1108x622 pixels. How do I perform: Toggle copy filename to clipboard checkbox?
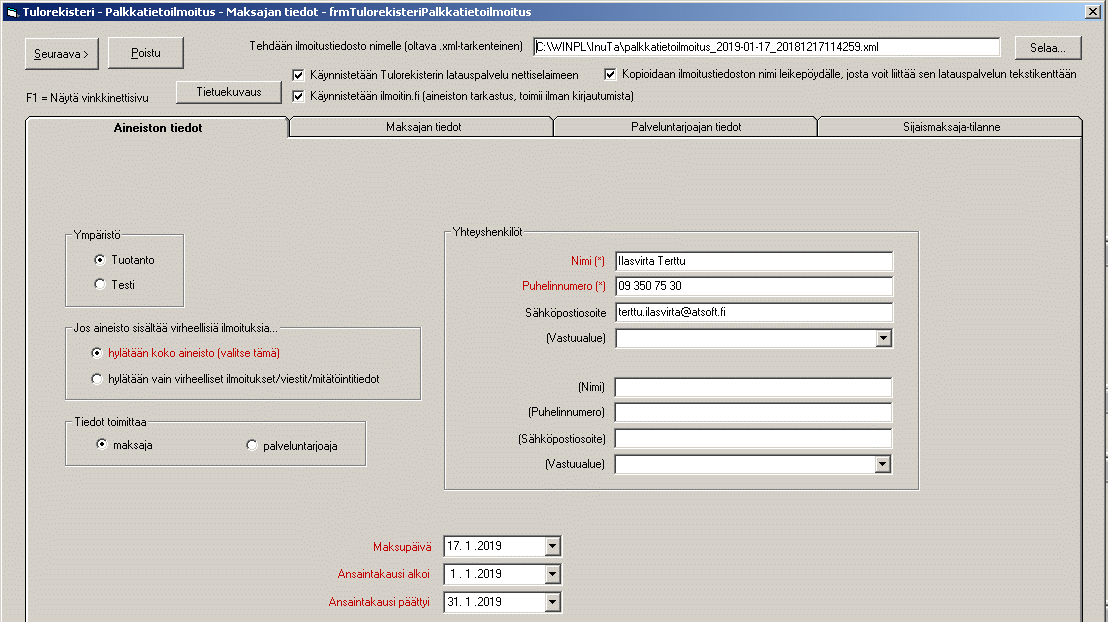(x=611, y=74)
